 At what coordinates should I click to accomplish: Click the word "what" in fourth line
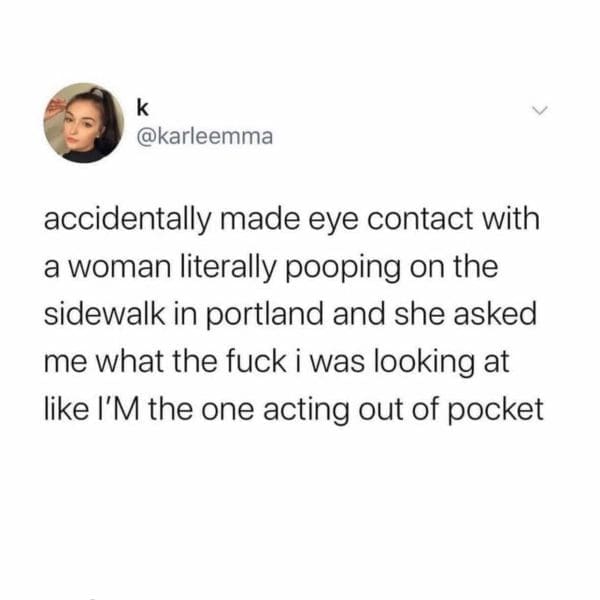point(129,362)
